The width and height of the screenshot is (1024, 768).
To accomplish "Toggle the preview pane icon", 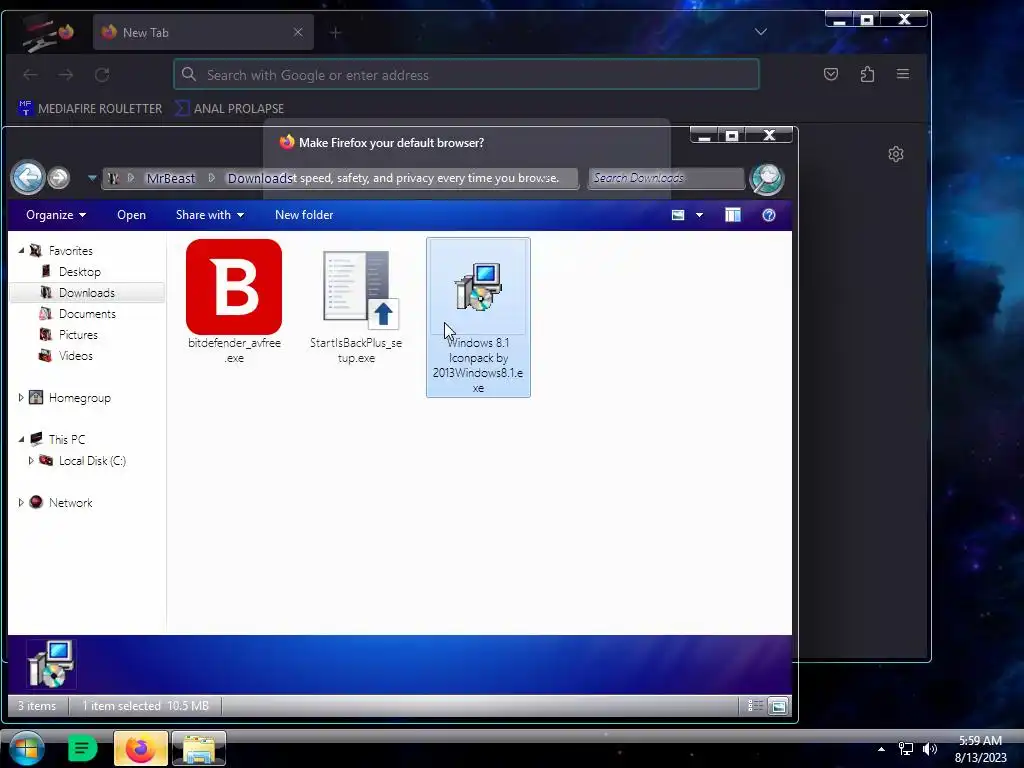I will point(733,215).
